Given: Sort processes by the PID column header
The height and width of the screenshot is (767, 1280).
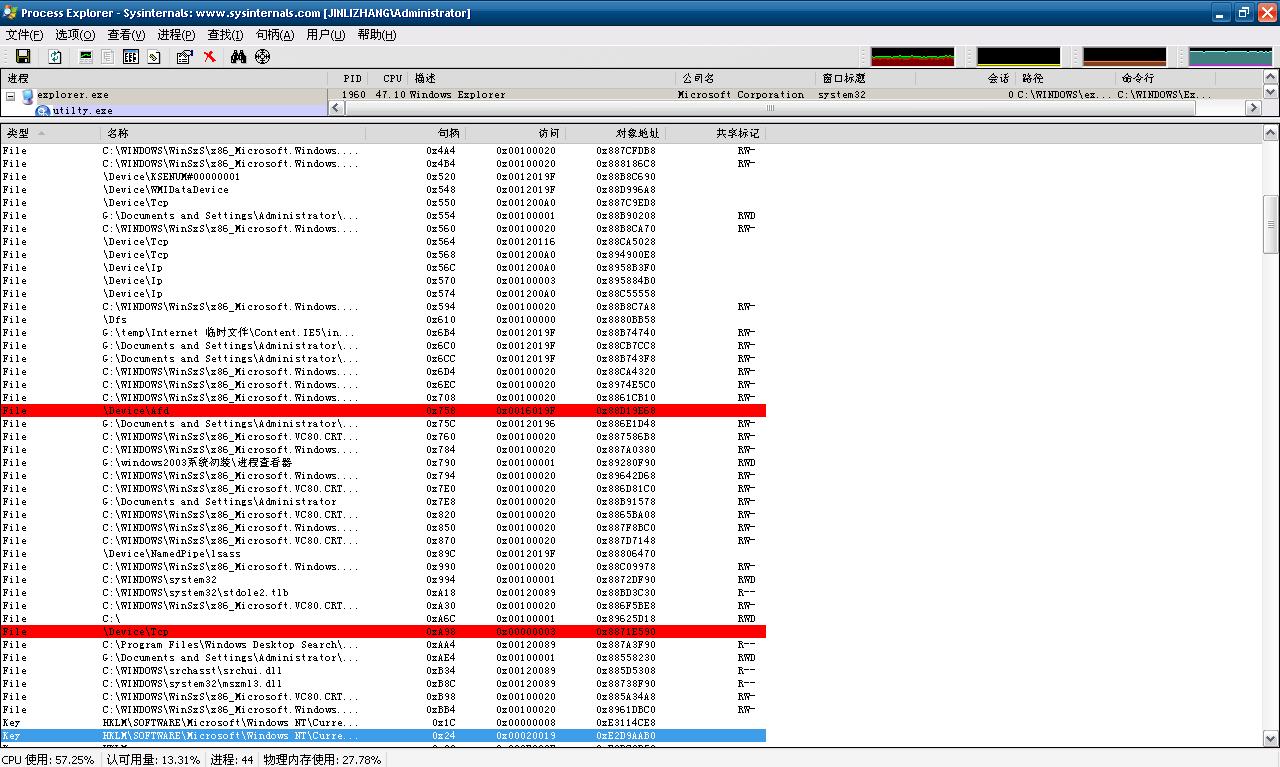Looking at the screenshot, I should click(x=348, y=78).
